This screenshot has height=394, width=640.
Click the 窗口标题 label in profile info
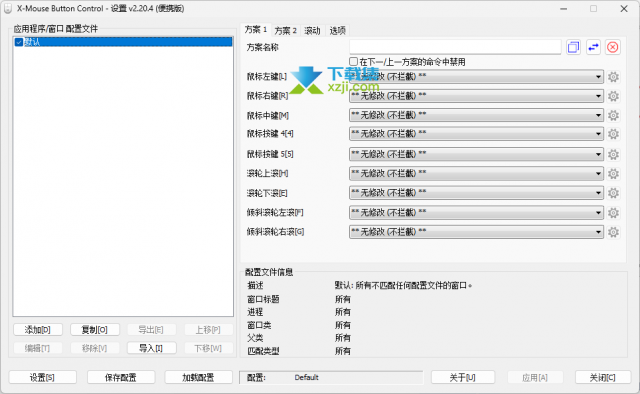click(x=263, y=299)
